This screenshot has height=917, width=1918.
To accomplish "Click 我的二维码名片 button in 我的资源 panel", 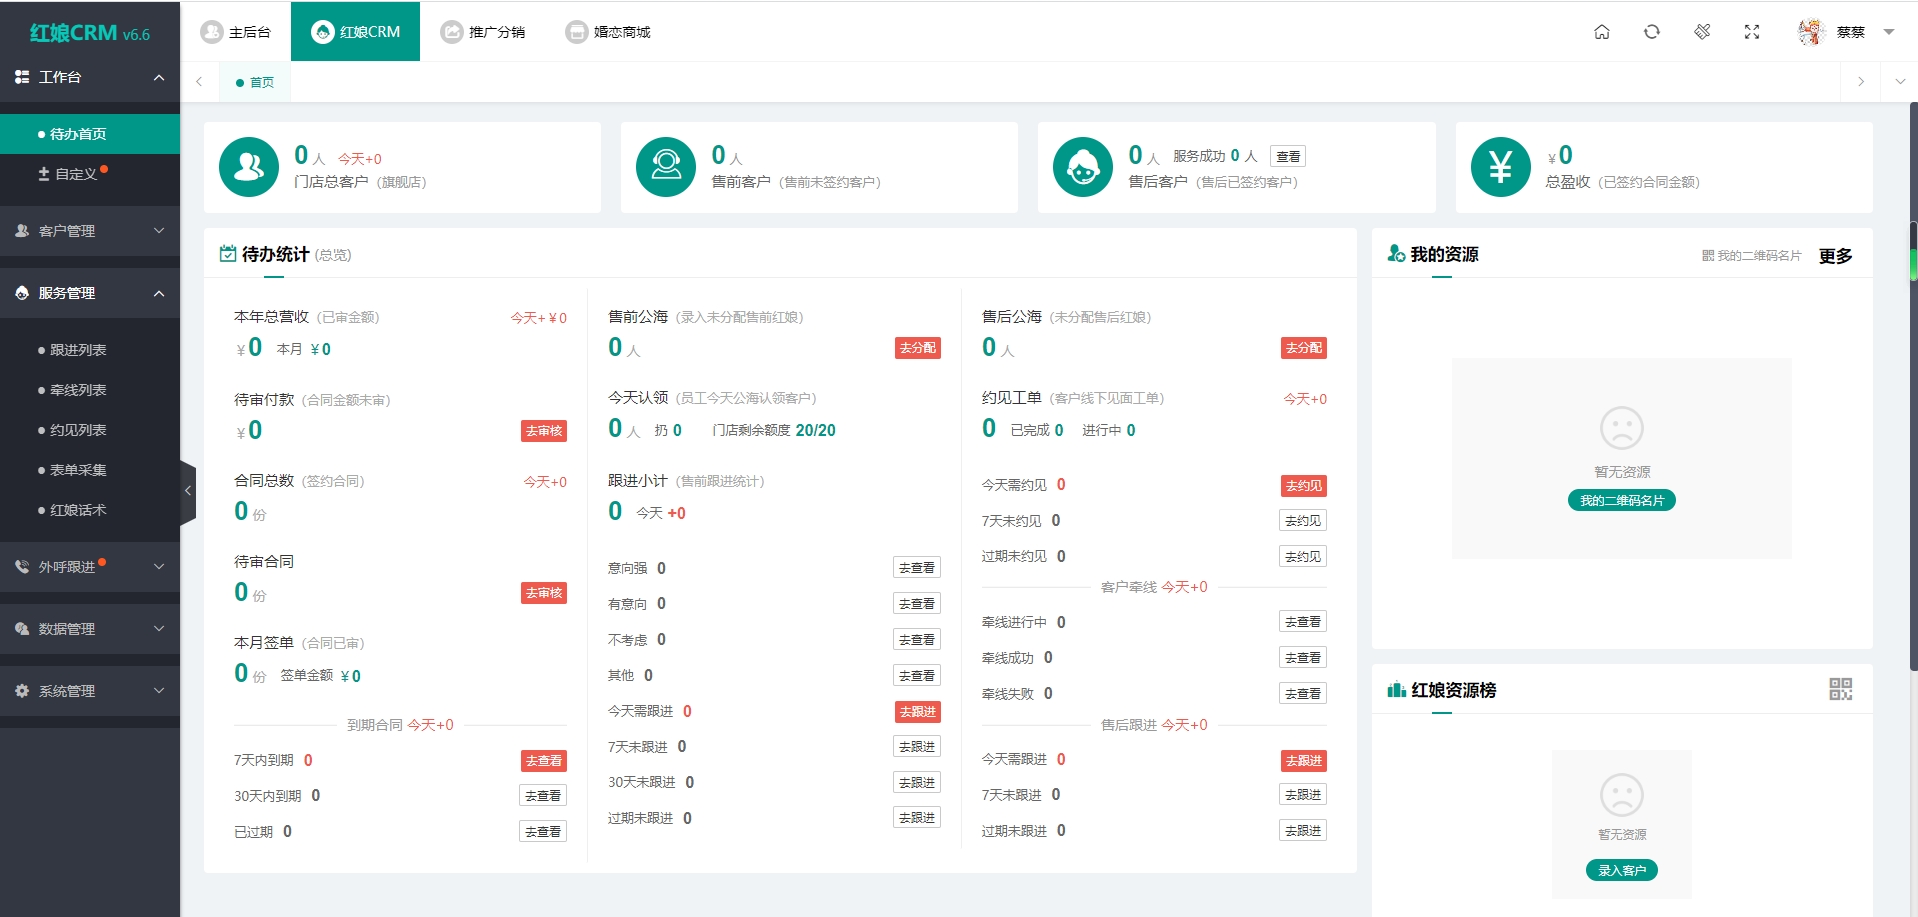I will [x=1621, y=500].
